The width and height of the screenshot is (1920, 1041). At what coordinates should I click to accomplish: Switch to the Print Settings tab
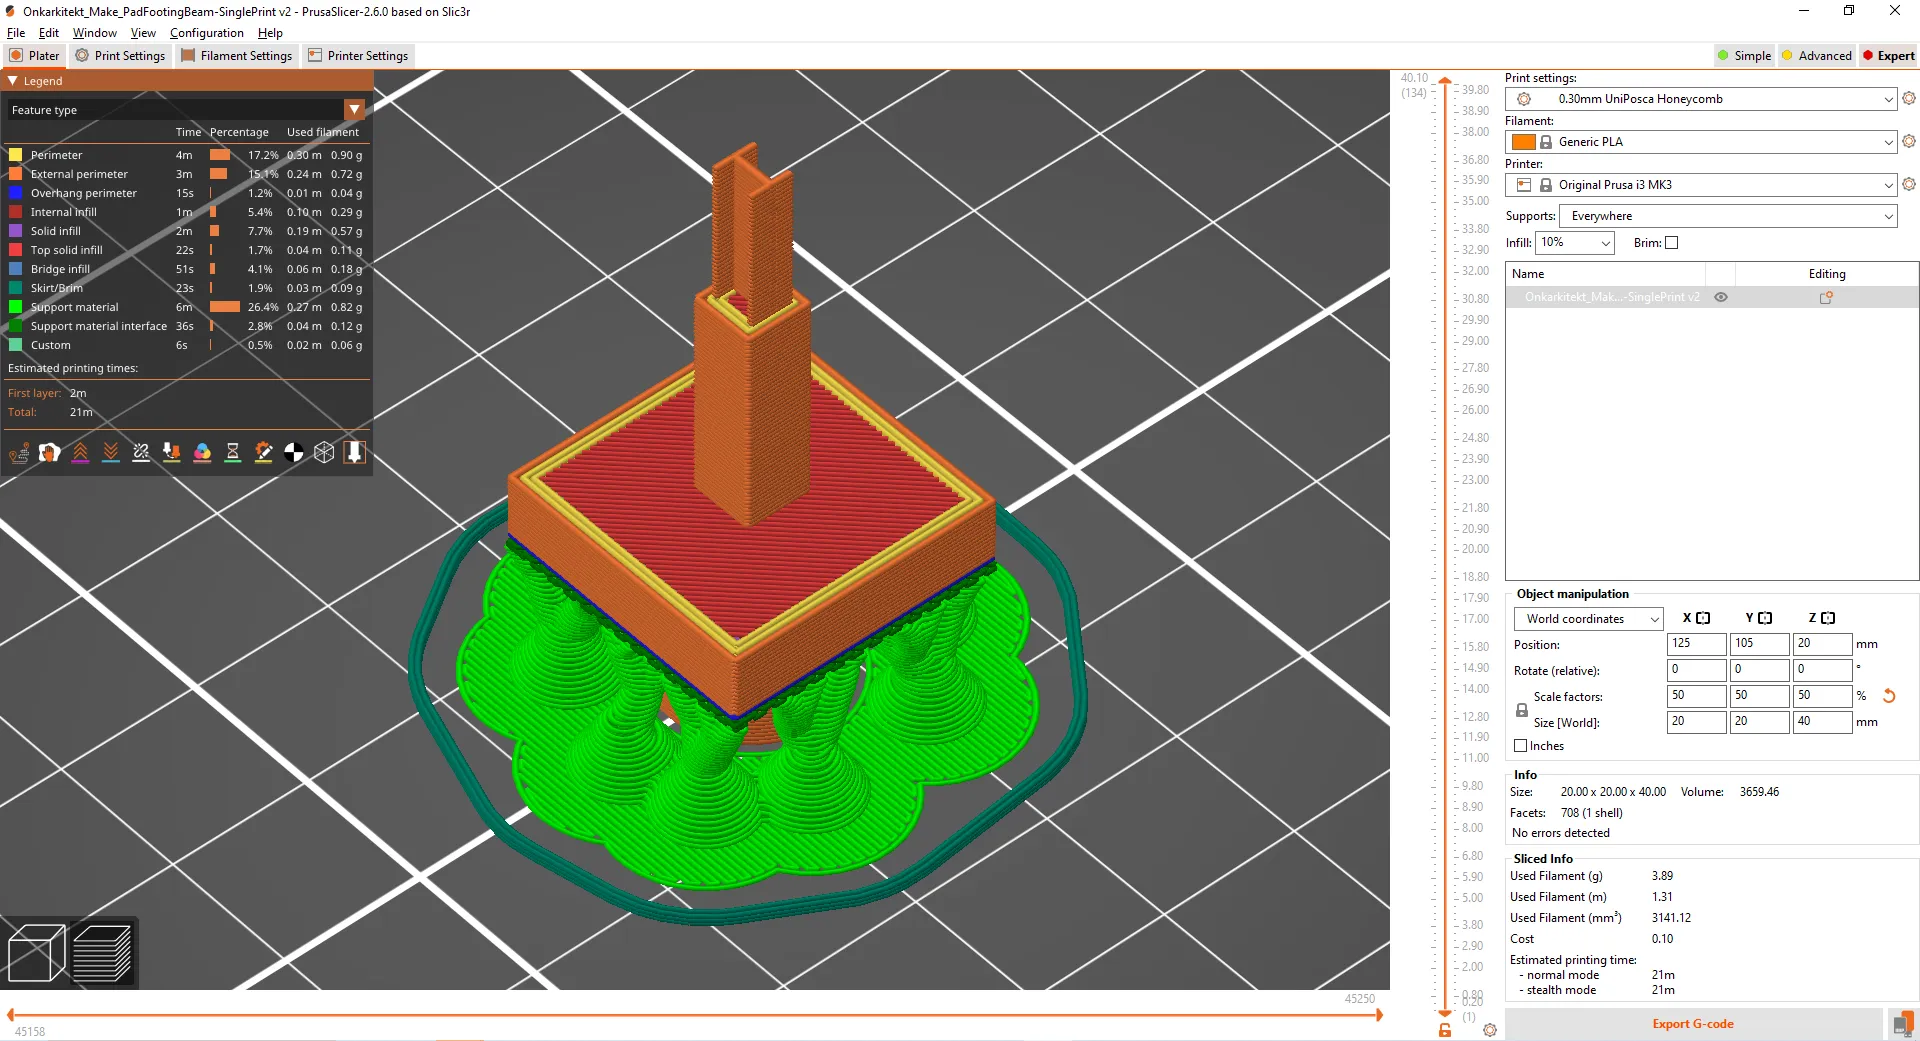pyautogui.click(x=120, y=56)
